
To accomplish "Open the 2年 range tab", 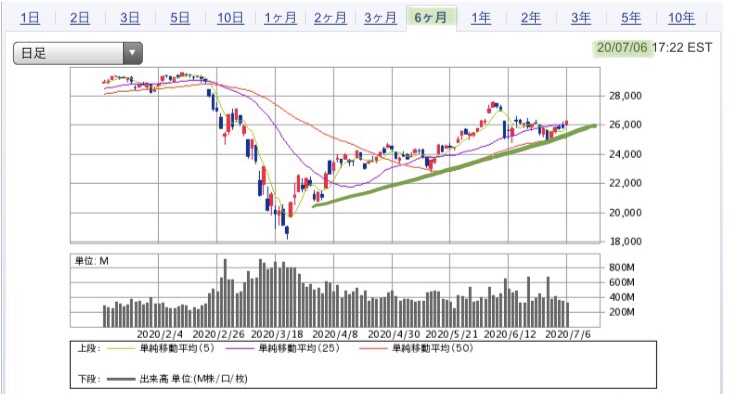I will point(531,18).
